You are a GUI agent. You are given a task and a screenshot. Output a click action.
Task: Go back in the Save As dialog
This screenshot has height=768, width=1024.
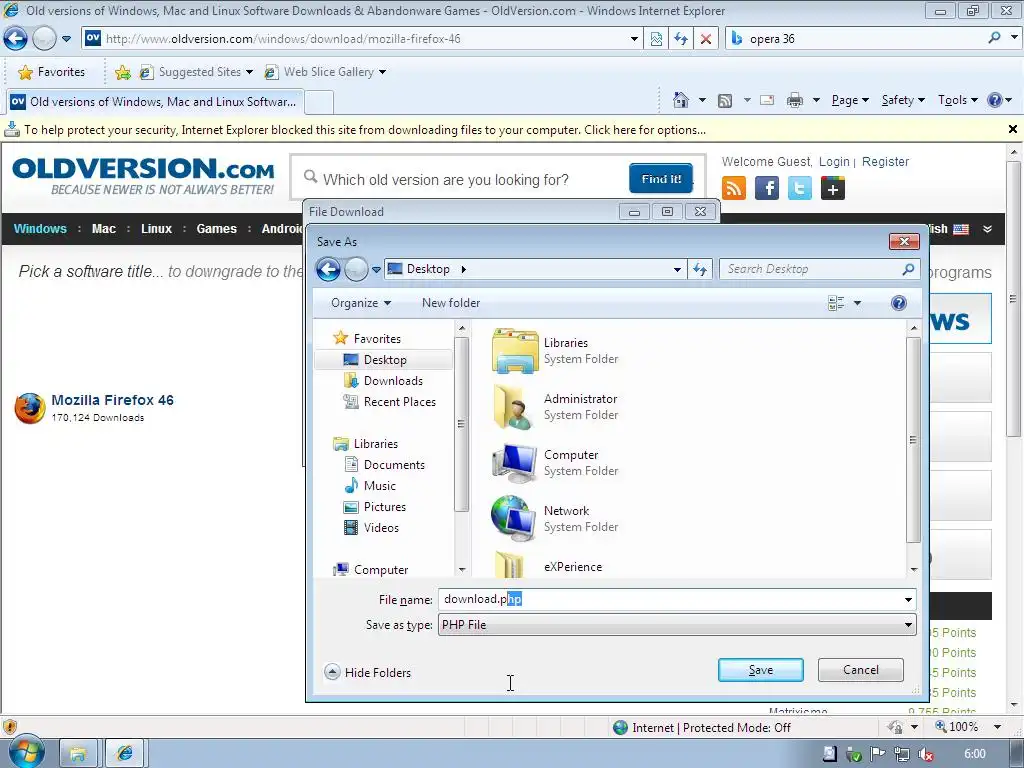pos(328,269)
